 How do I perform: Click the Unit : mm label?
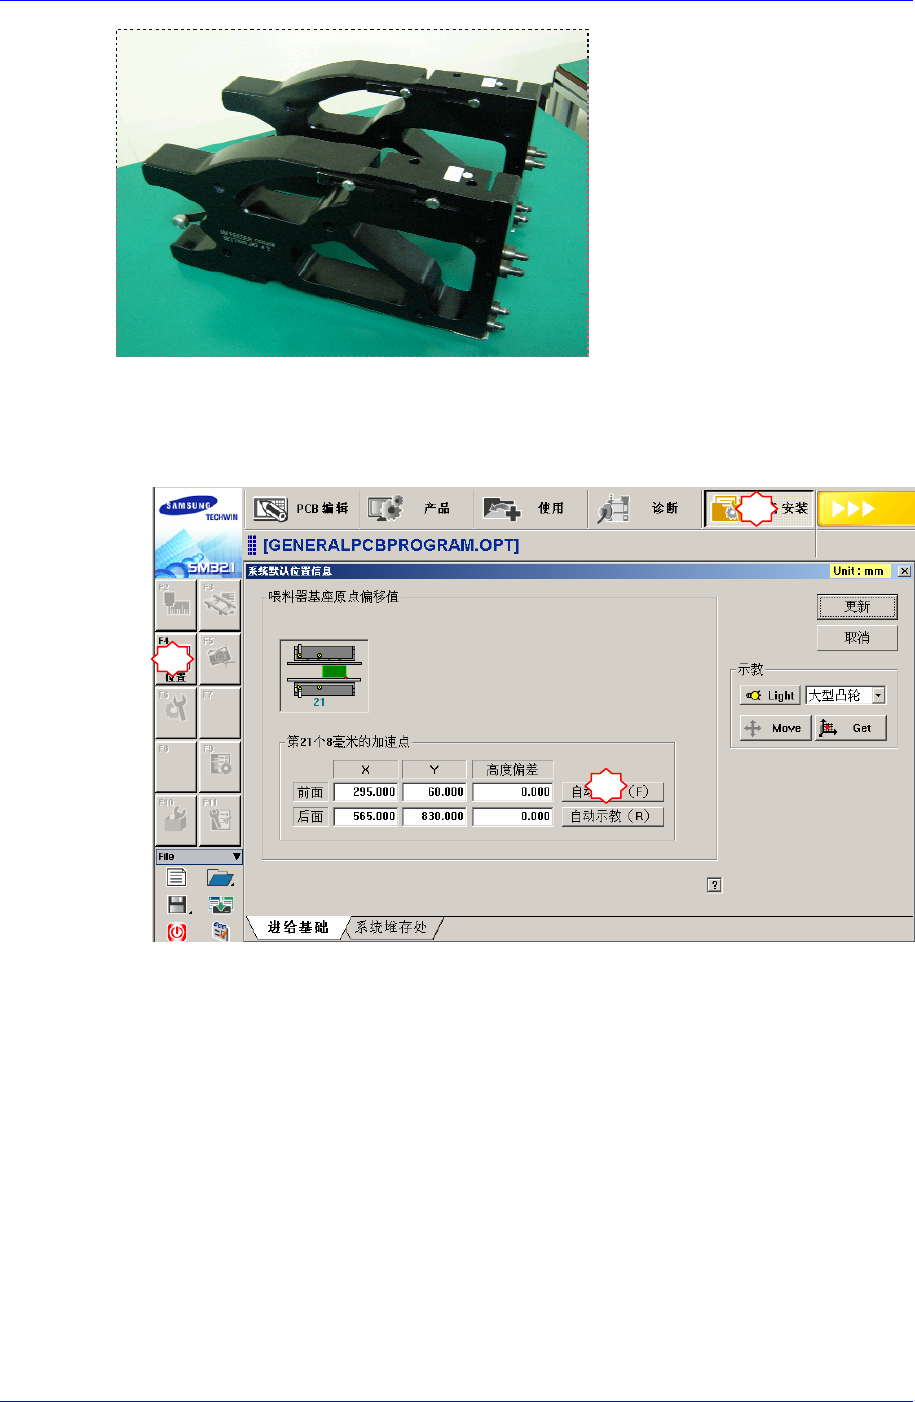[x=859, y=571]
